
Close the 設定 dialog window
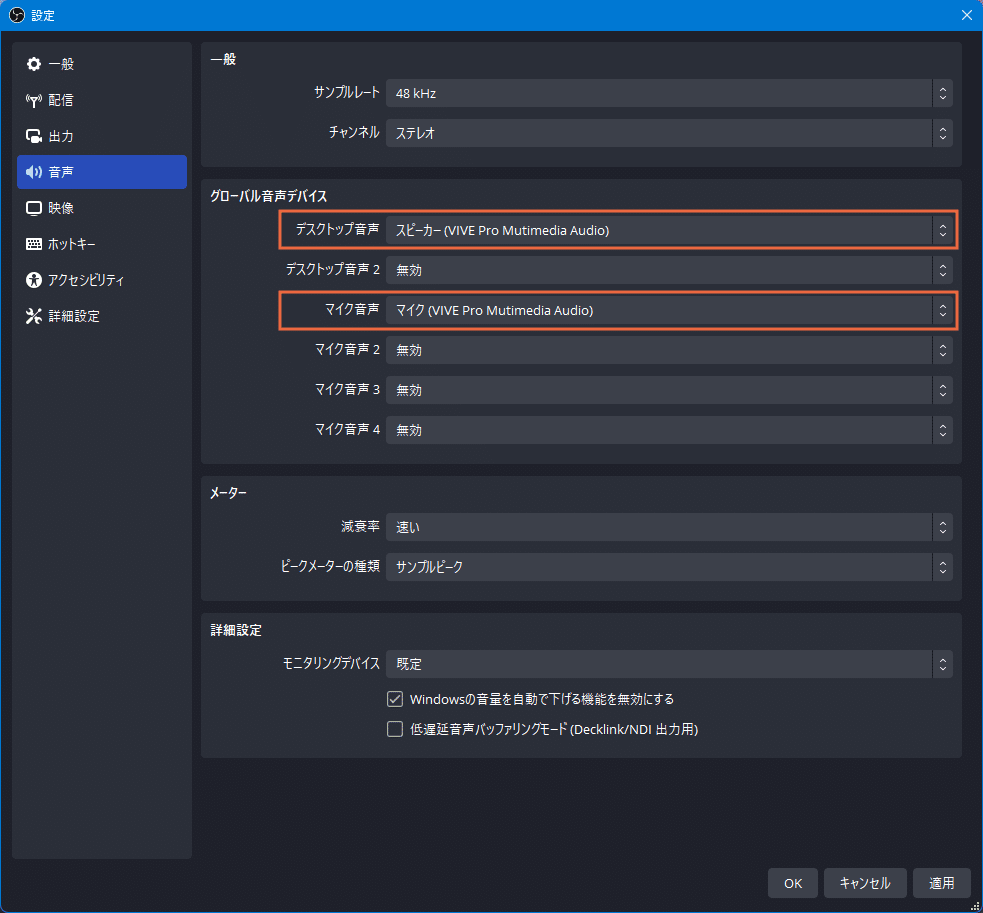pos(967,15)
